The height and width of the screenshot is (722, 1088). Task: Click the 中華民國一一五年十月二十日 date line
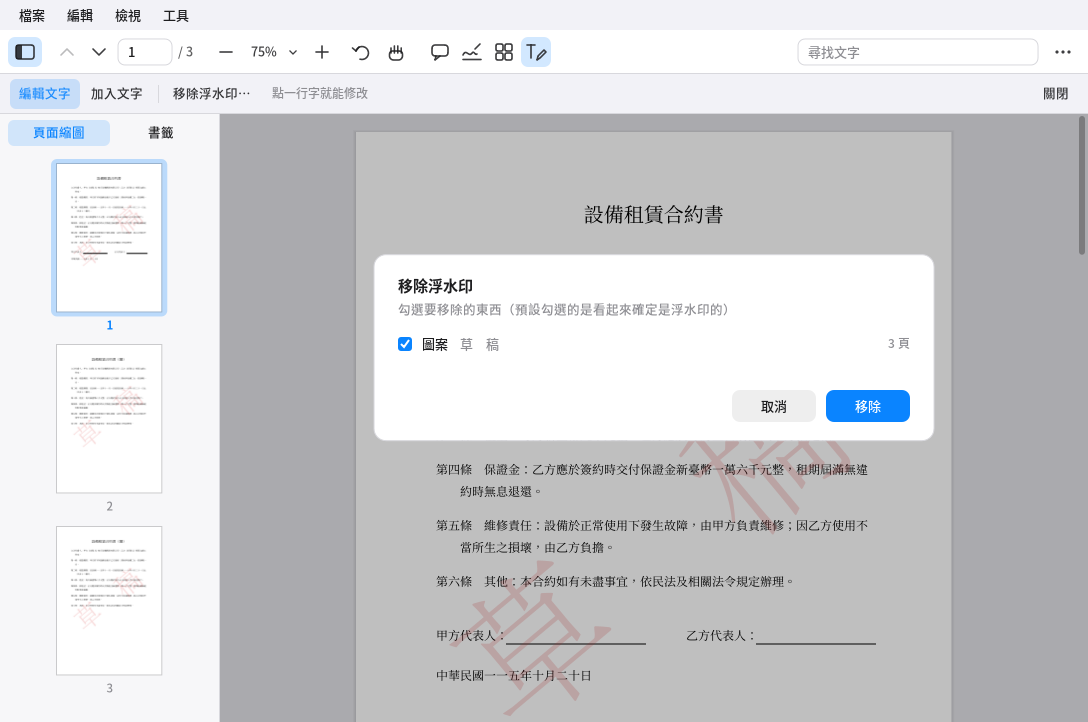[513, 676]
